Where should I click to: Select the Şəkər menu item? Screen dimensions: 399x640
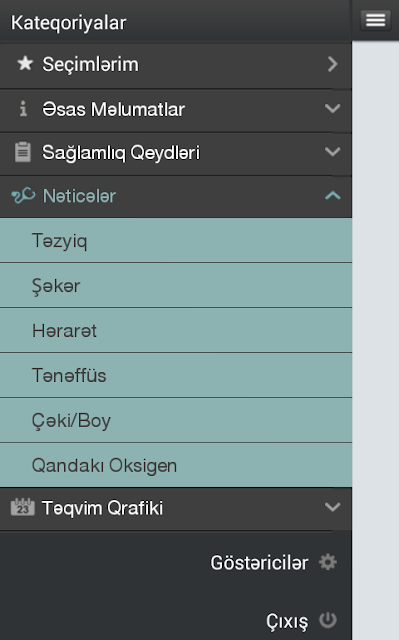tap(176, 285)
